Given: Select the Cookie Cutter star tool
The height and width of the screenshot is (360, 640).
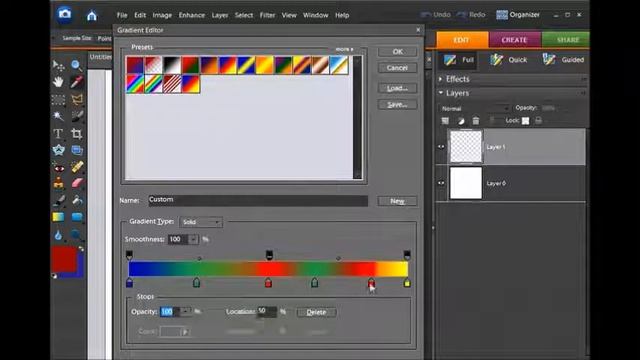Looking at the screenshot, I should [58, 150].
